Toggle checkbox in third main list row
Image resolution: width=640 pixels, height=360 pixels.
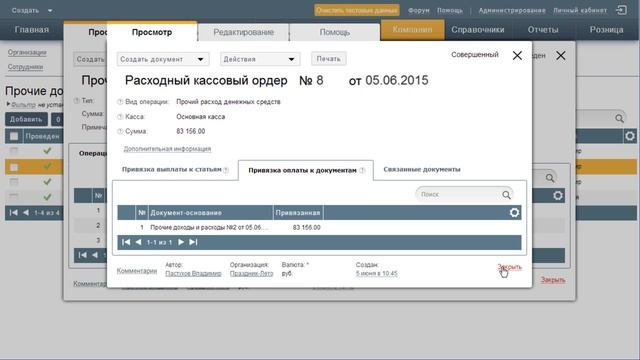(x=14, y=181)
